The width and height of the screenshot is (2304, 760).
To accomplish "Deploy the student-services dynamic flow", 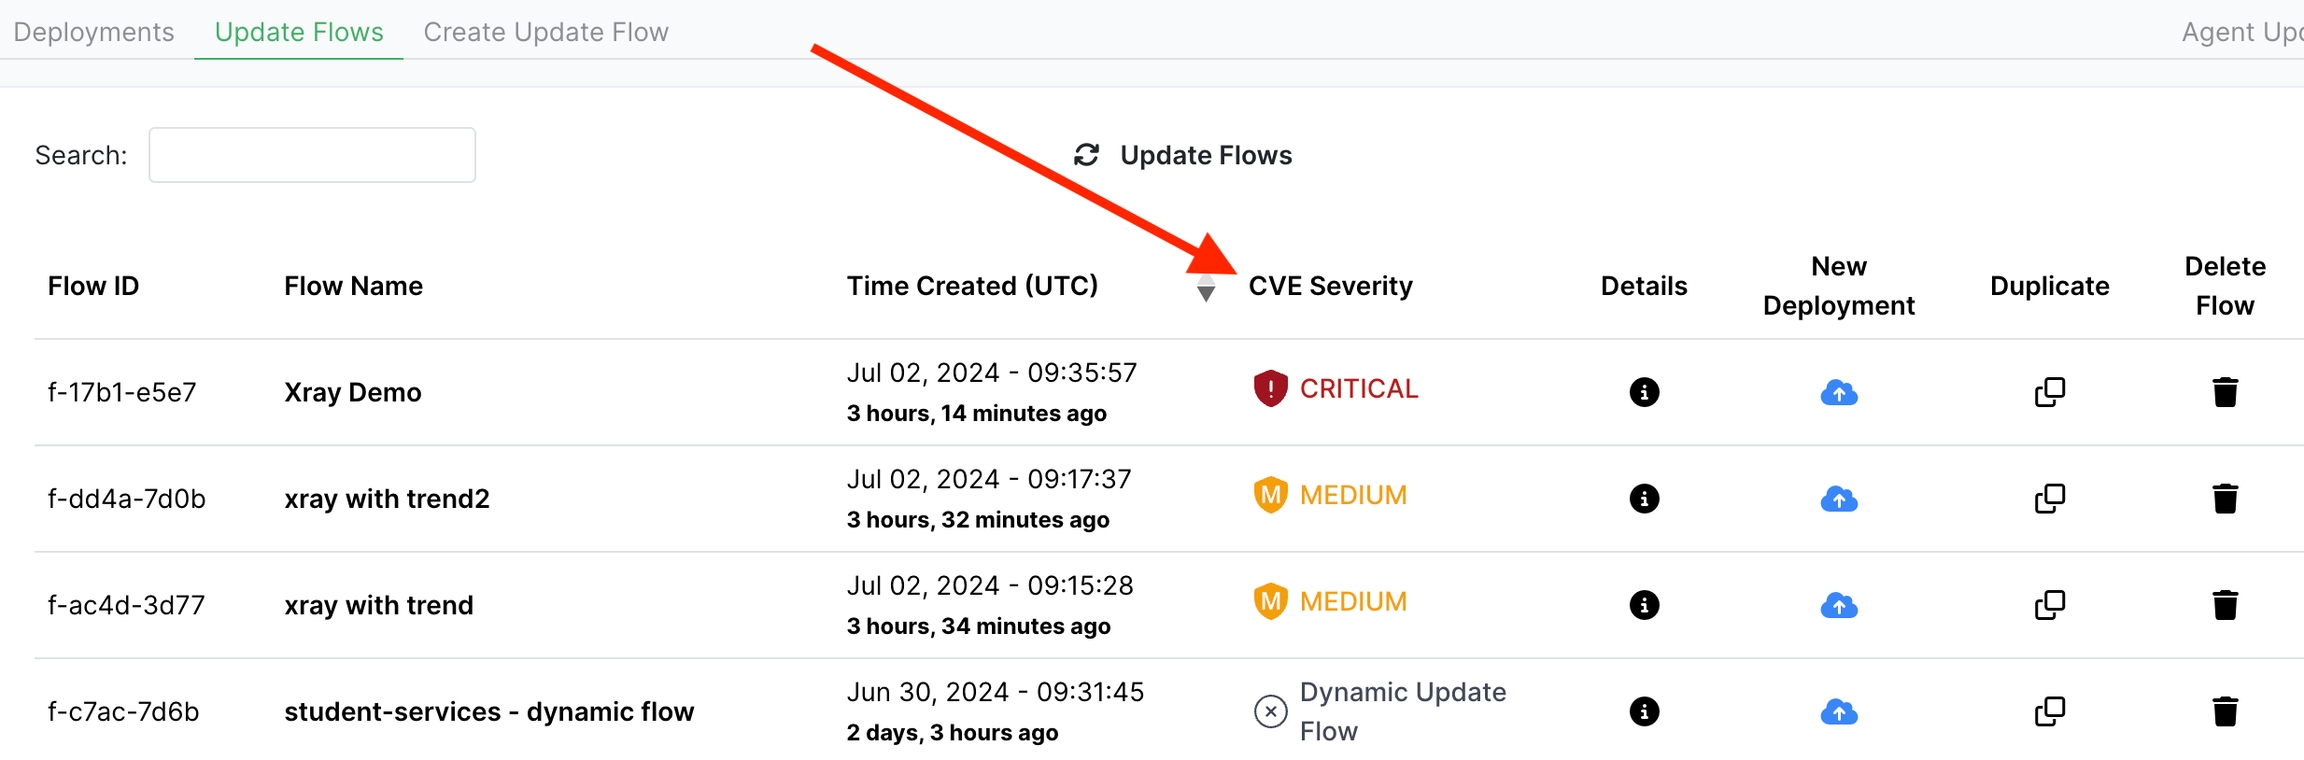I will 1838,711.
